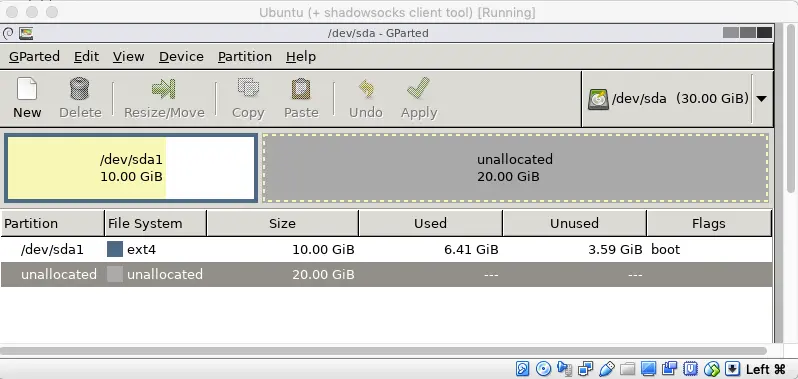Click the boot flag cell
Image resolution: width=798 pixels, height=379 pixels.
point(666,250)
